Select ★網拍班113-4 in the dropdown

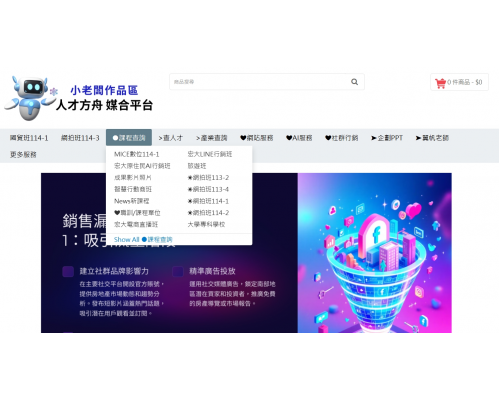click(x=208, y=189)
